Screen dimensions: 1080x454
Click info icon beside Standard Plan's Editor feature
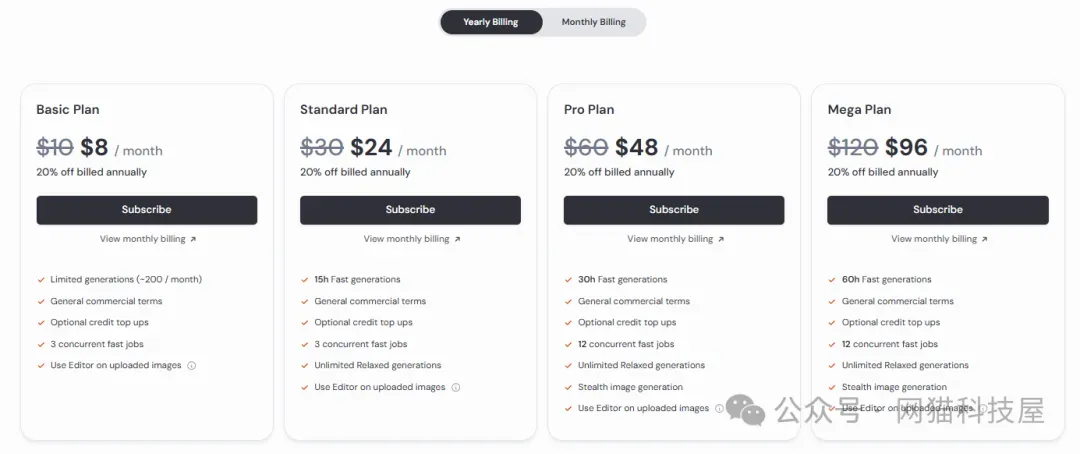(456, 387)
